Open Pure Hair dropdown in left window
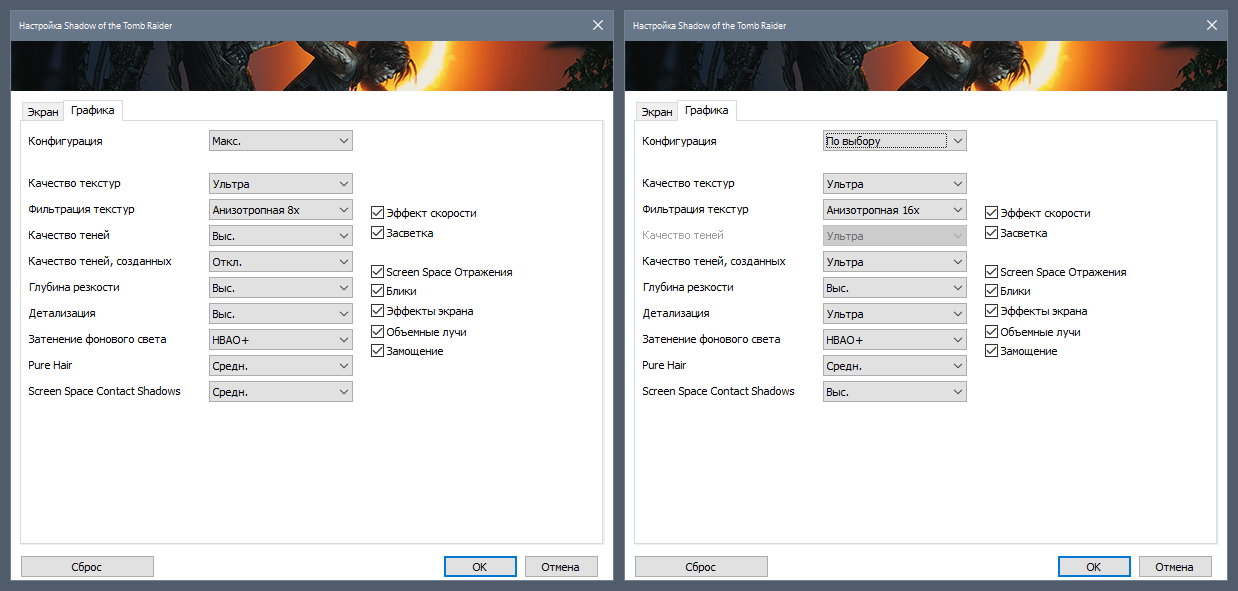The height and width of the screenshot is (591, 1238). (281, 366)
